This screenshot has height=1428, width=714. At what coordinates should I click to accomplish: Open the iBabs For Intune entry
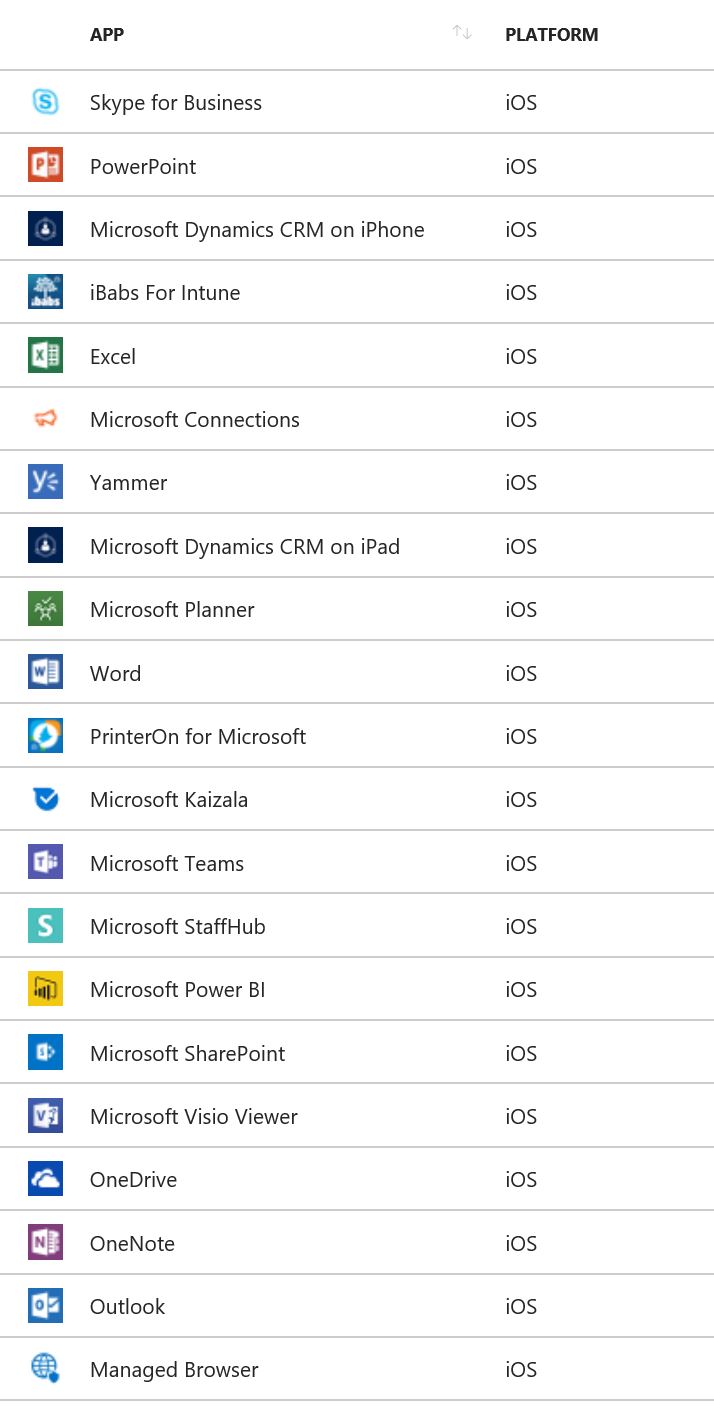(165, 292)
